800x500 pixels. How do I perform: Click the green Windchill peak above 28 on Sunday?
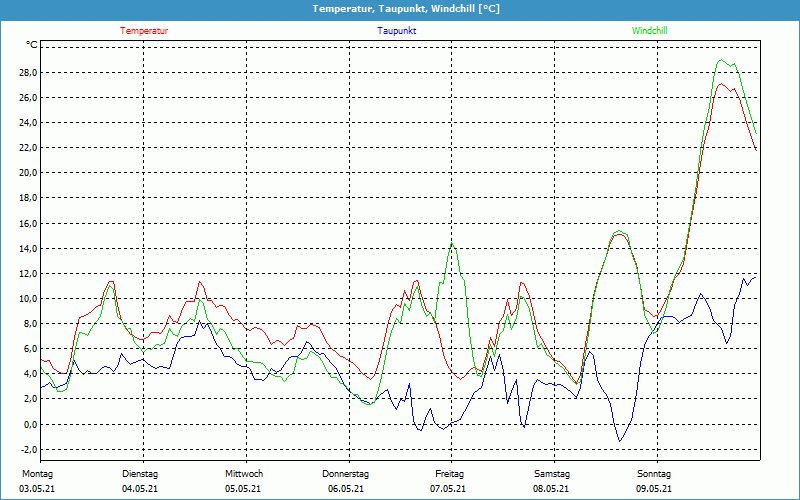[x=721, y=60]
